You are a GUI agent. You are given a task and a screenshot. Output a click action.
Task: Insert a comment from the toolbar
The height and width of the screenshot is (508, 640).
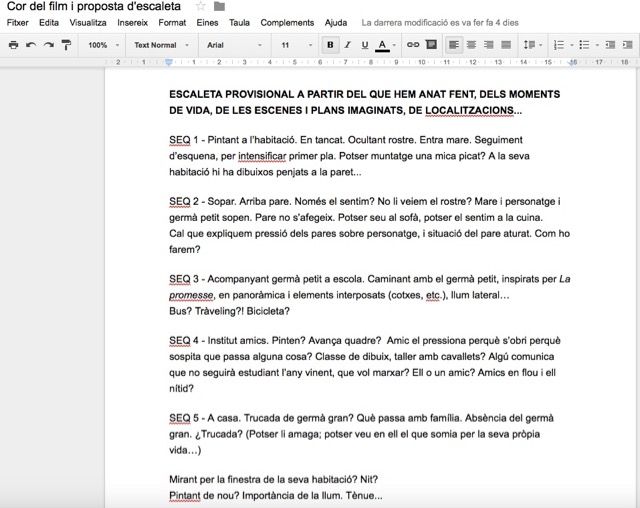pos(431,44)
